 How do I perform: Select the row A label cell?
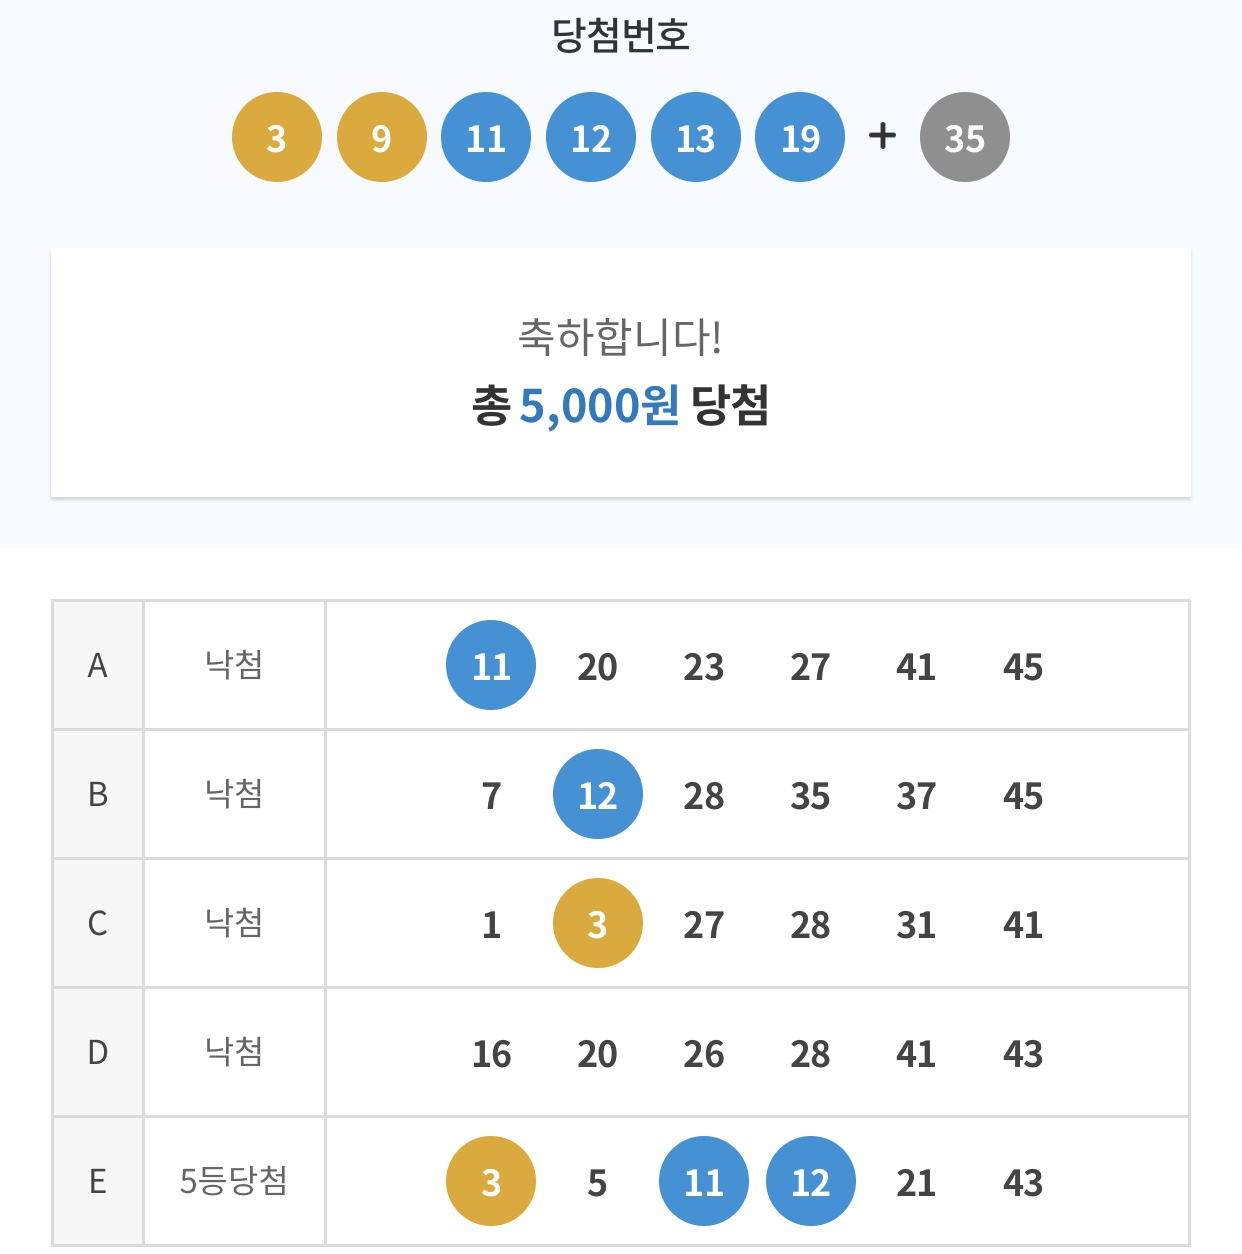(98, 665)
